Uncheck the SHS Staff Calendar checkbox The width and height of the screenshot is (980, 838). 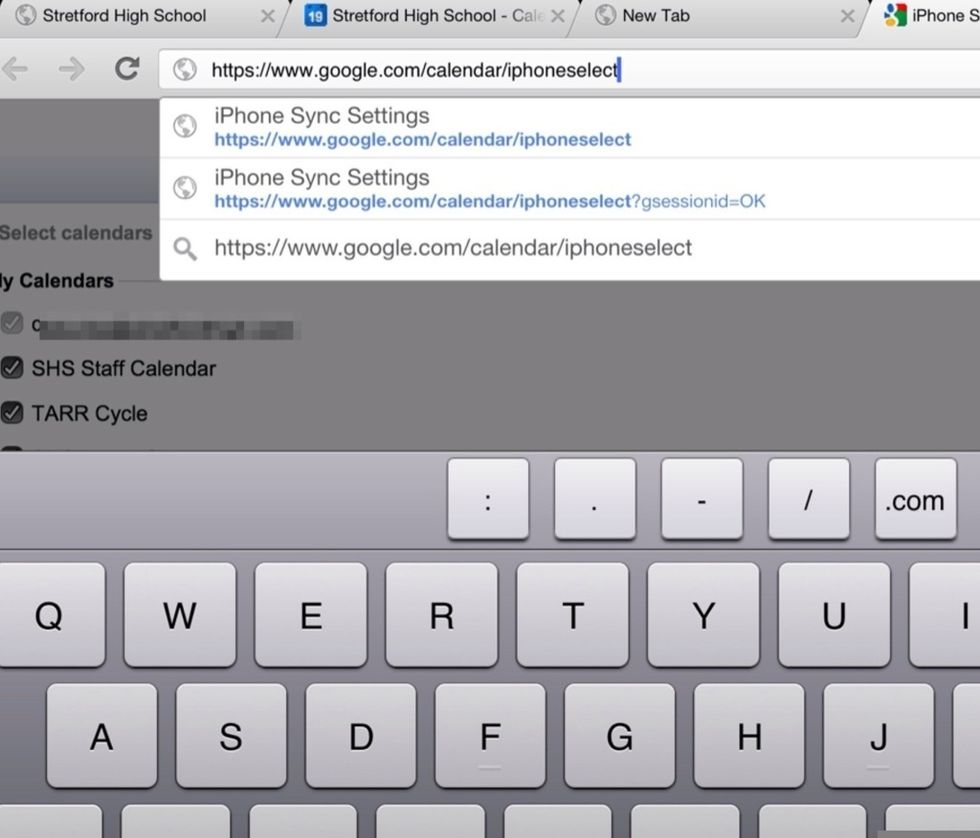click(x=13, y=369)
